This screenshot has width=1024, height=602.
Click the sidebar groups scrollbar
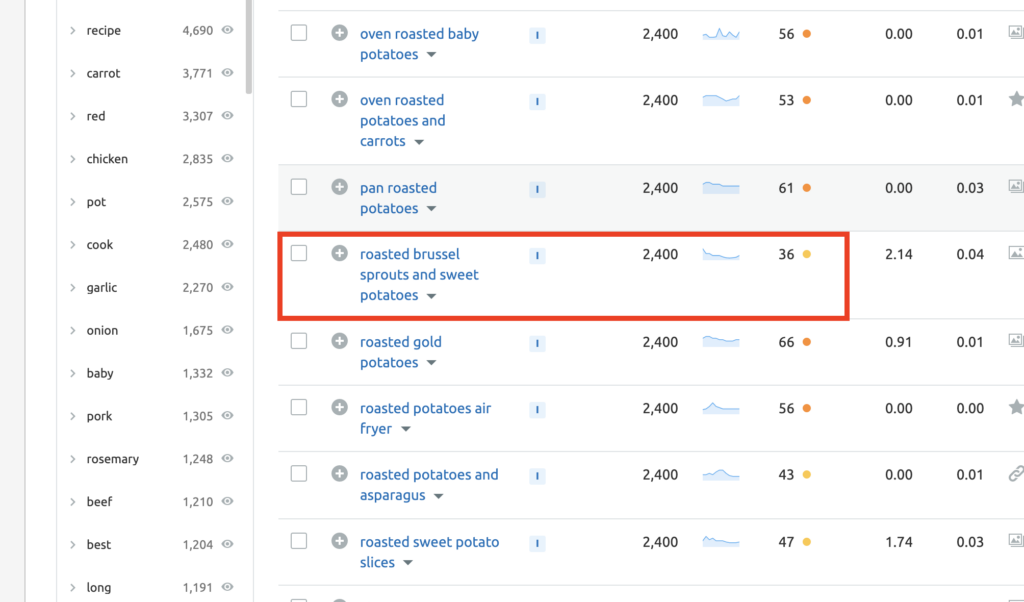[x=249, y=47]
